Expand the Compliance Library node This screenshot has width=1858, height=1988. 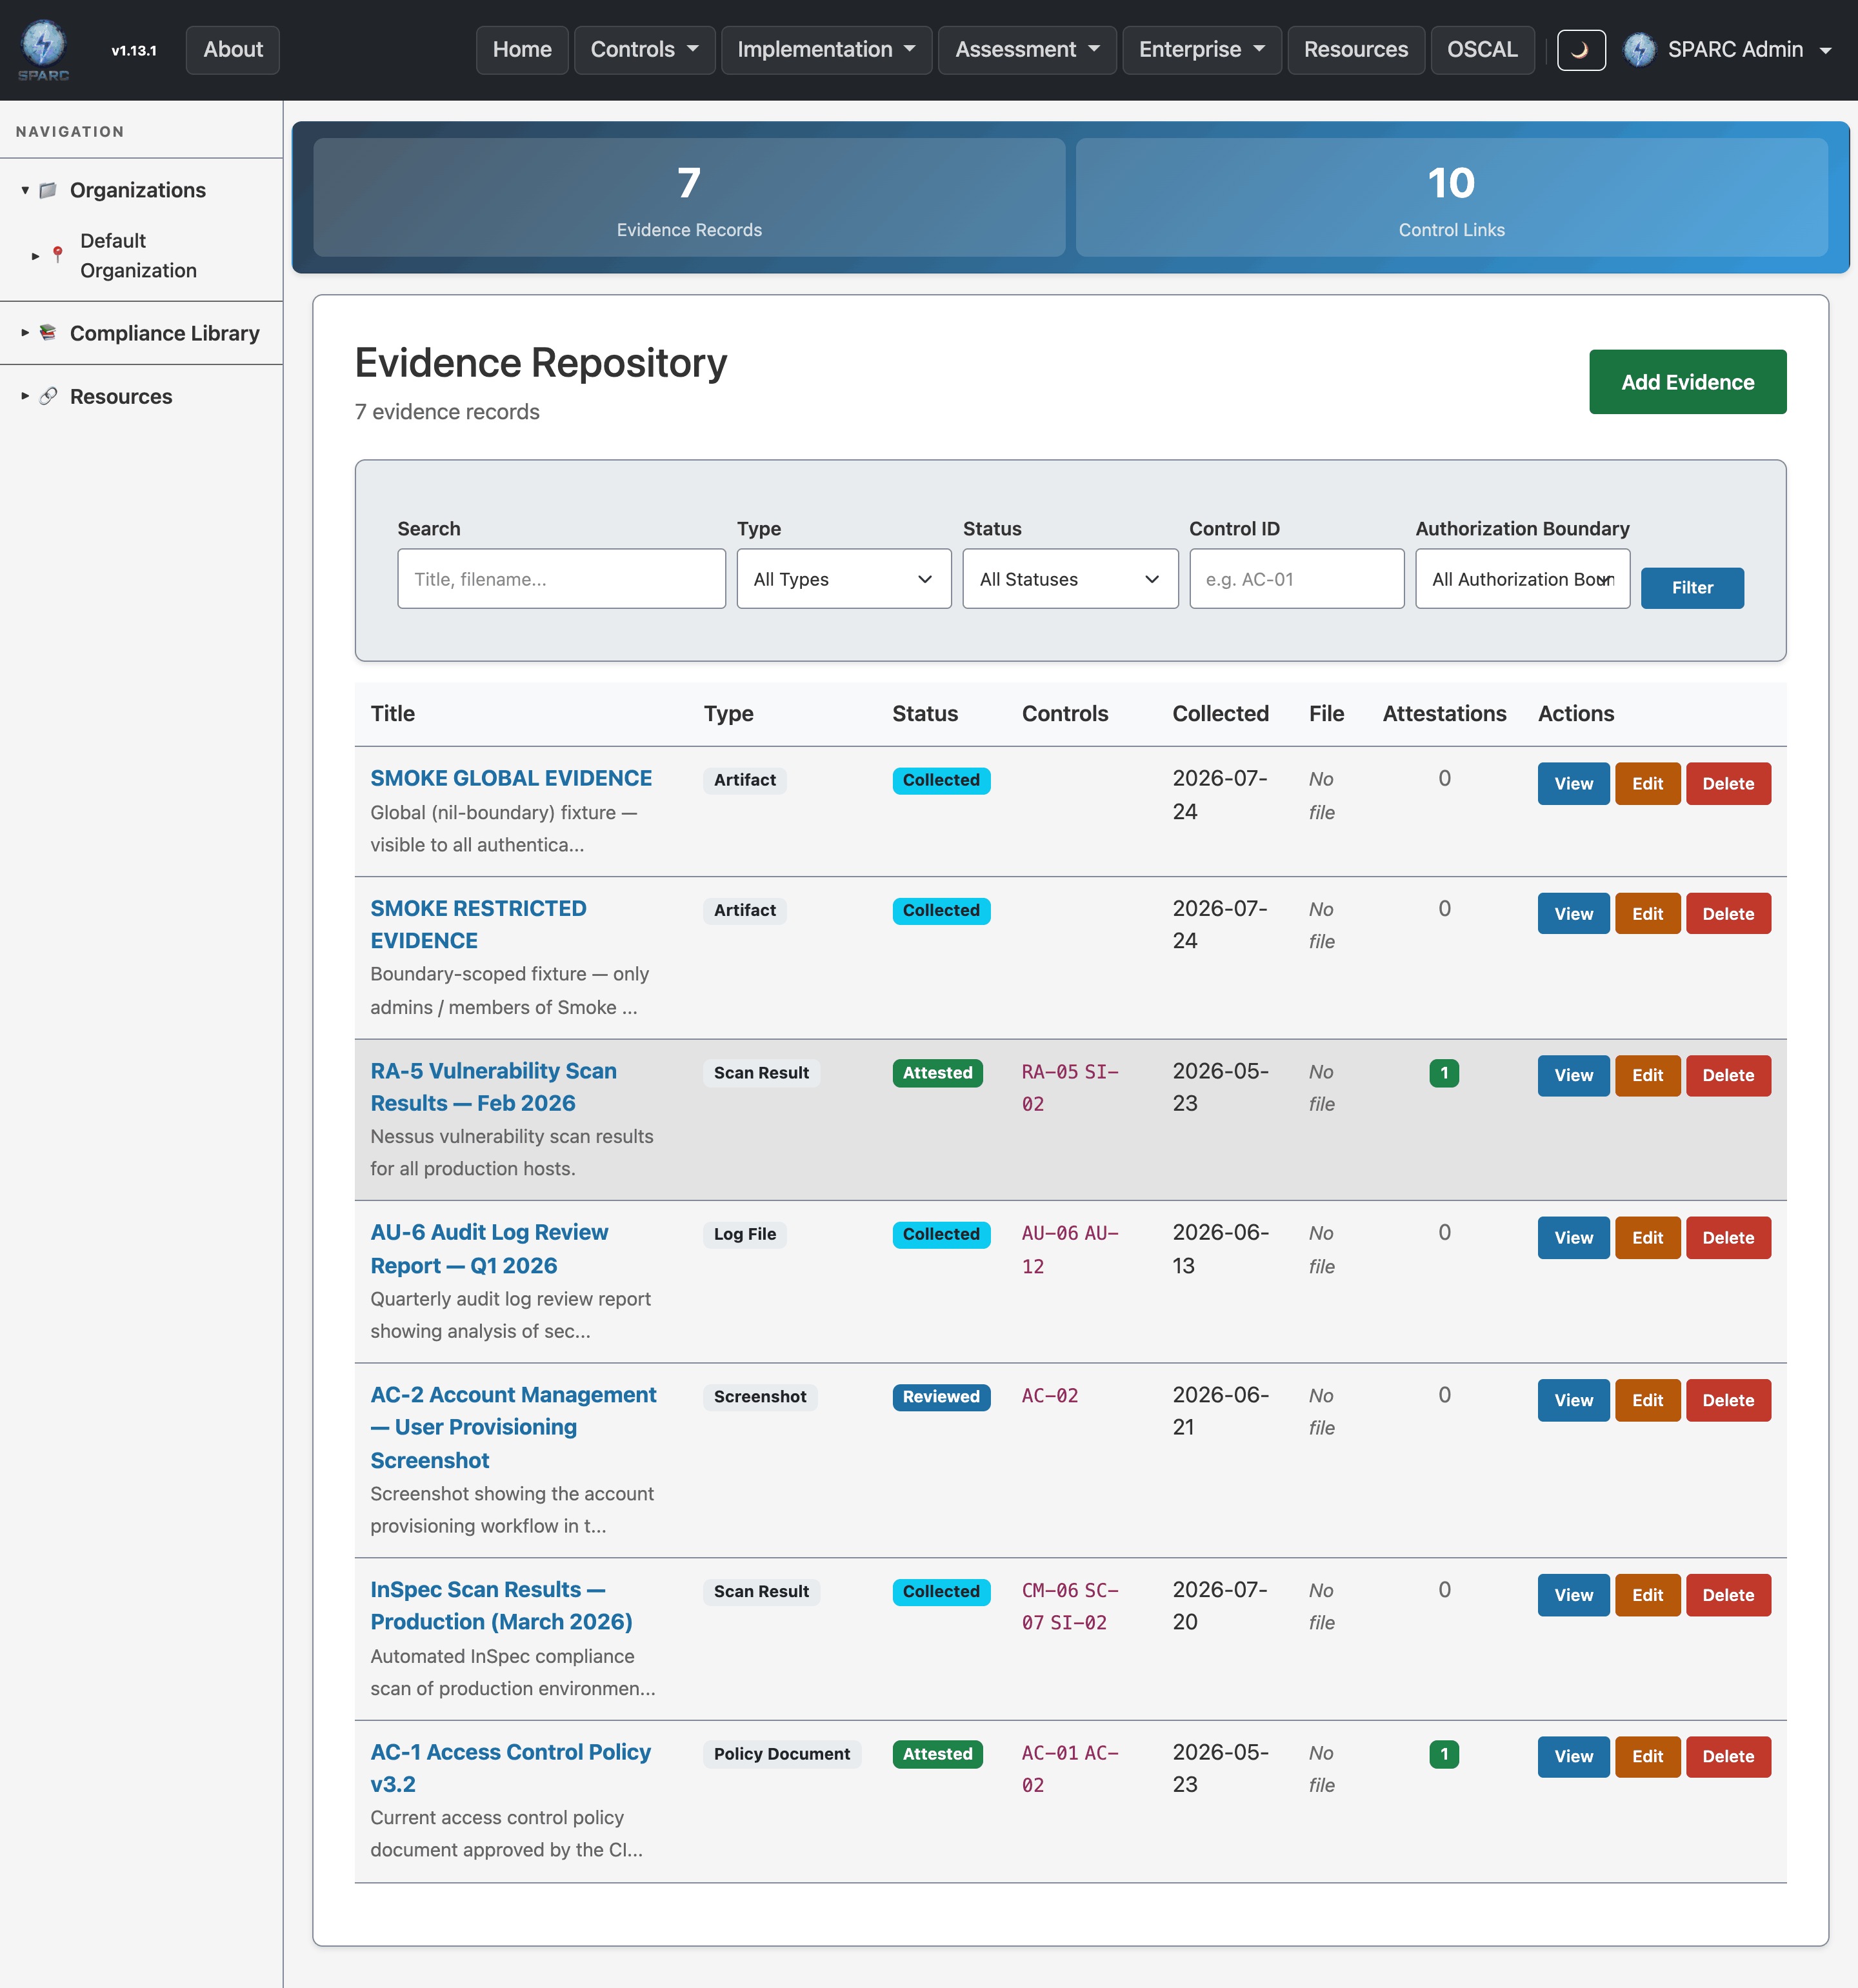[x=25, y=332]
